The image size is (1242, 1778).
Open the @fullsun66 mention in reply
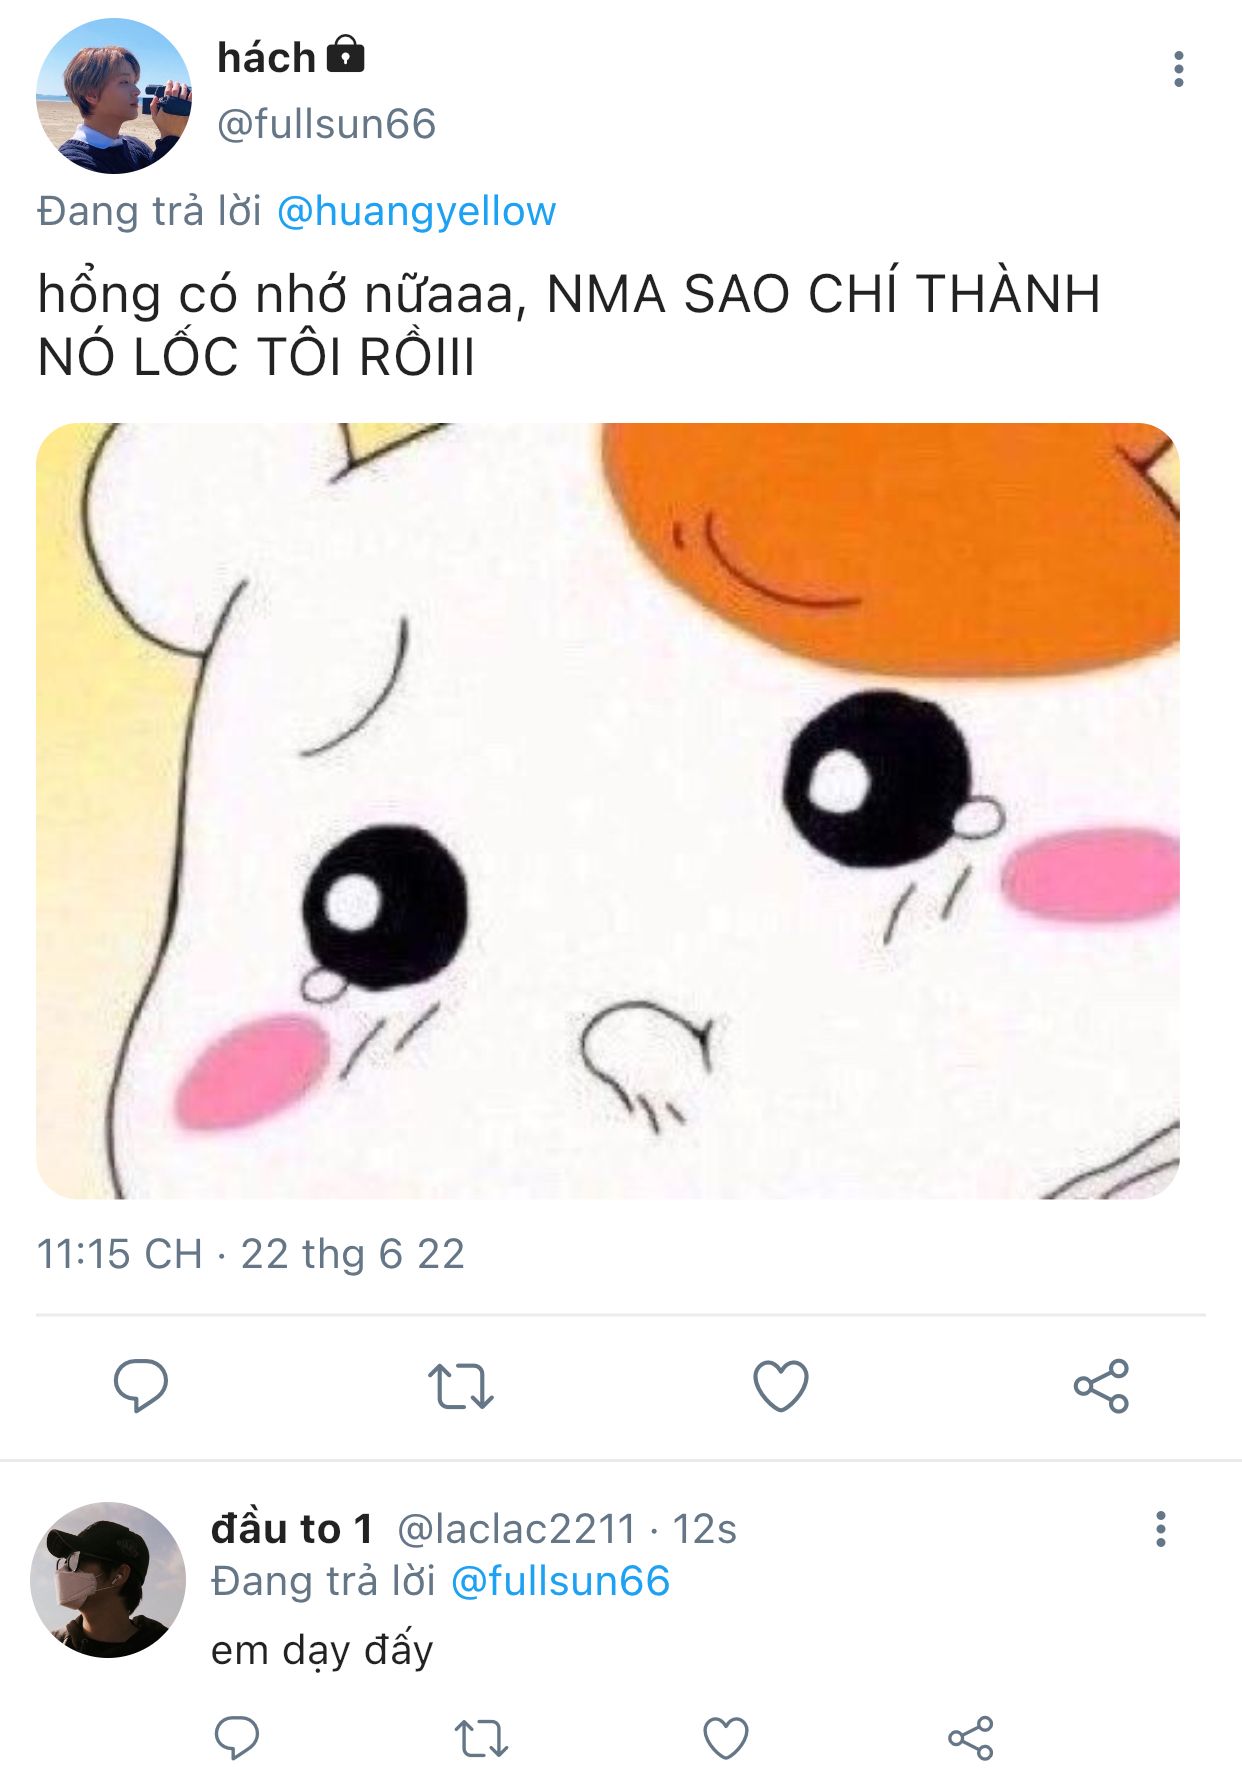pos(560,1581)
